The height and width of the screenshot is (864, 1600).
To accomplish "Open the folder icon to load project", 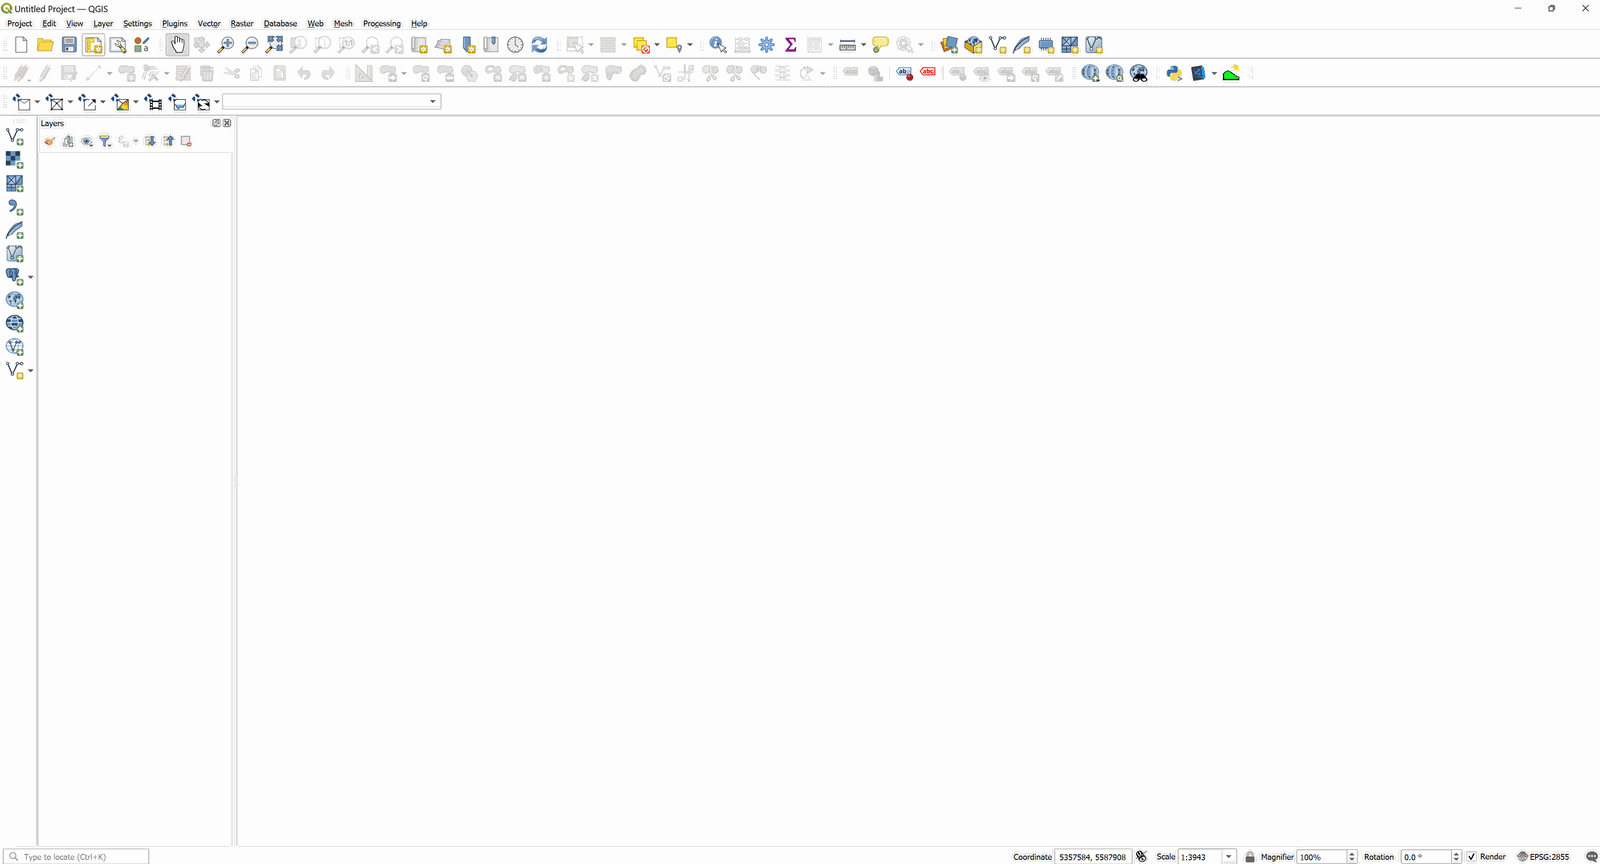I will coord(45,45).
